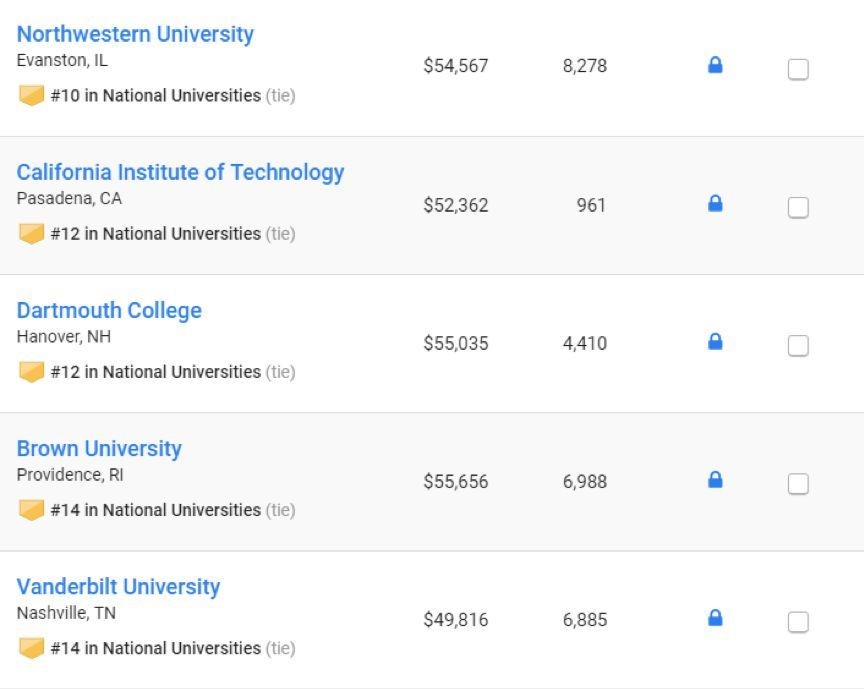This screenshot has height=689, width=864.
Task: Click the lock icon for California Institute of Technology
Action: tap(715, 203)
